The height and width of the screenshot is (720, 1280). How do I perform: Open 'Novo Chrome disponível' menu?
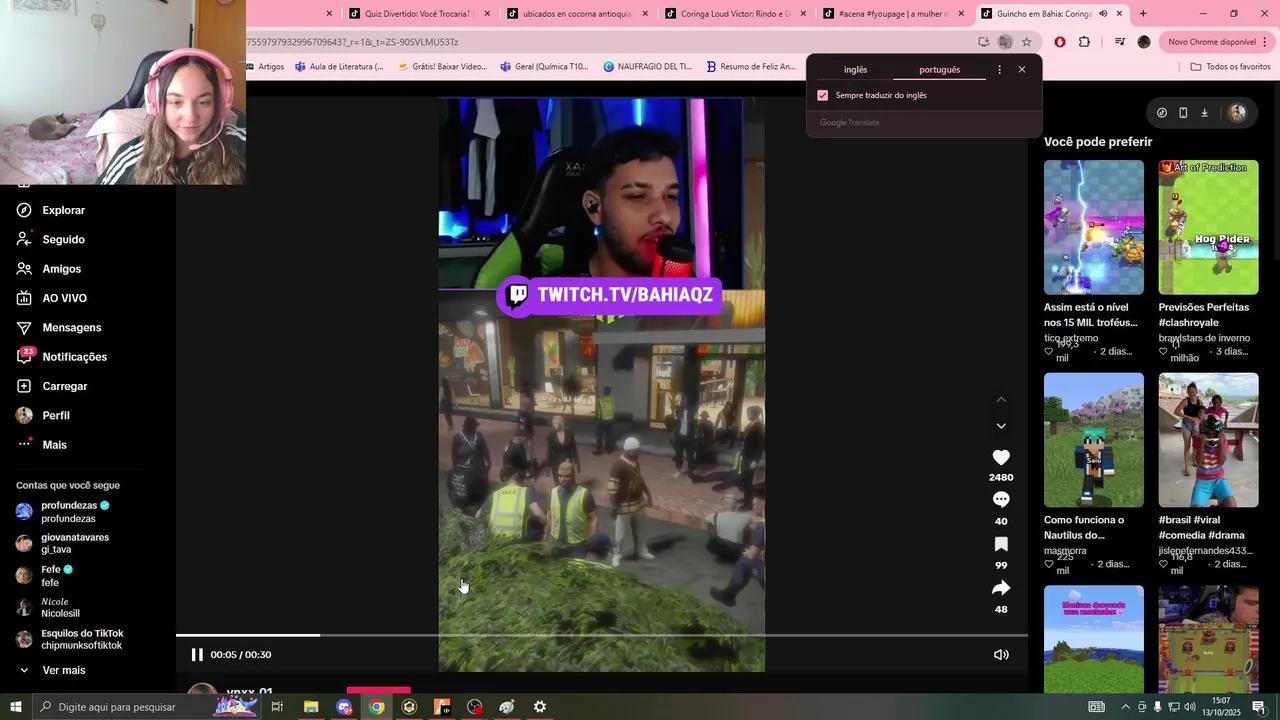(x=1217, y=42)
